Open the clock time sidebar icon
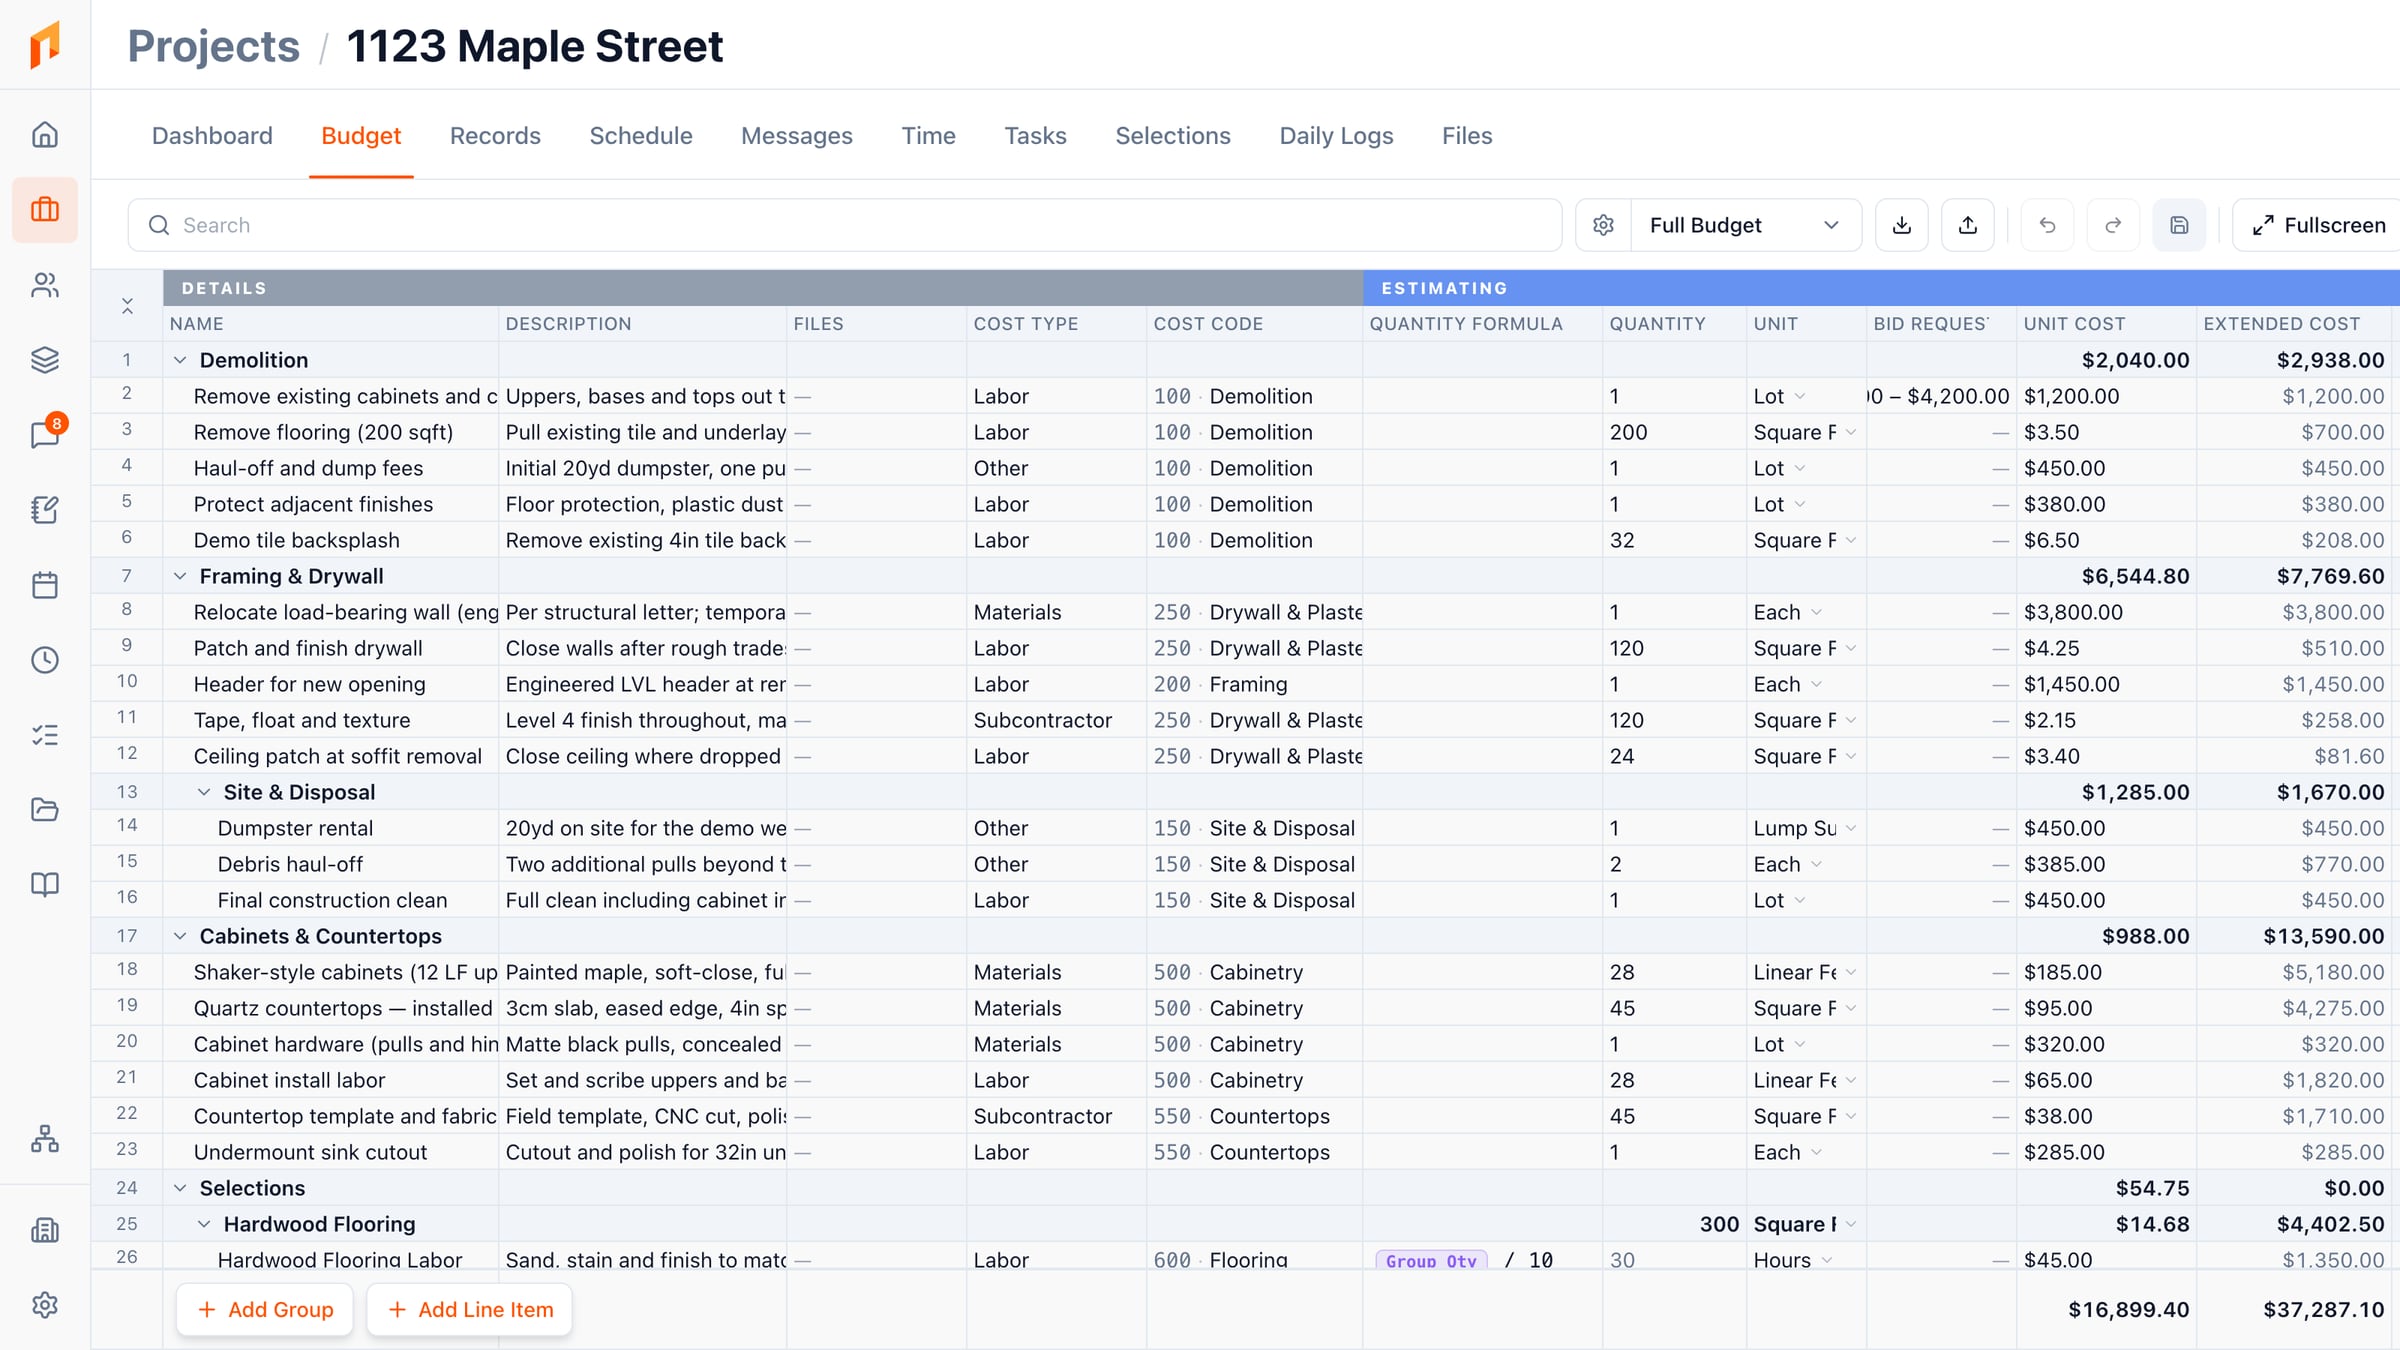The width and height of the screenshot is (2400, 1350). tap(45, 660)
